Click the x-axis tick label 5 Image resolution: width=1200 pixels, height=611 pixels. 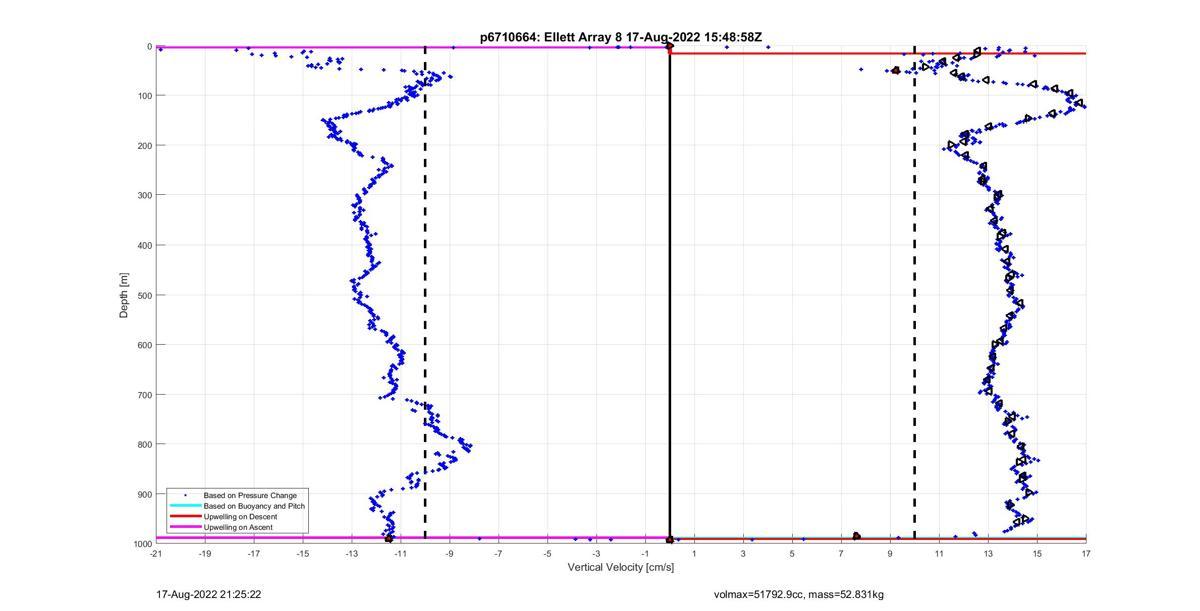point(792,553)
